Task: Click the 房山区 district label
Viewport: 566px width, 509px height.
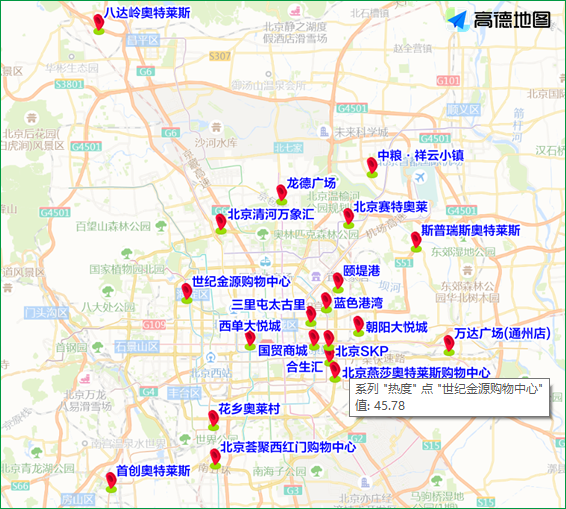Action: [x=78, y=500]
